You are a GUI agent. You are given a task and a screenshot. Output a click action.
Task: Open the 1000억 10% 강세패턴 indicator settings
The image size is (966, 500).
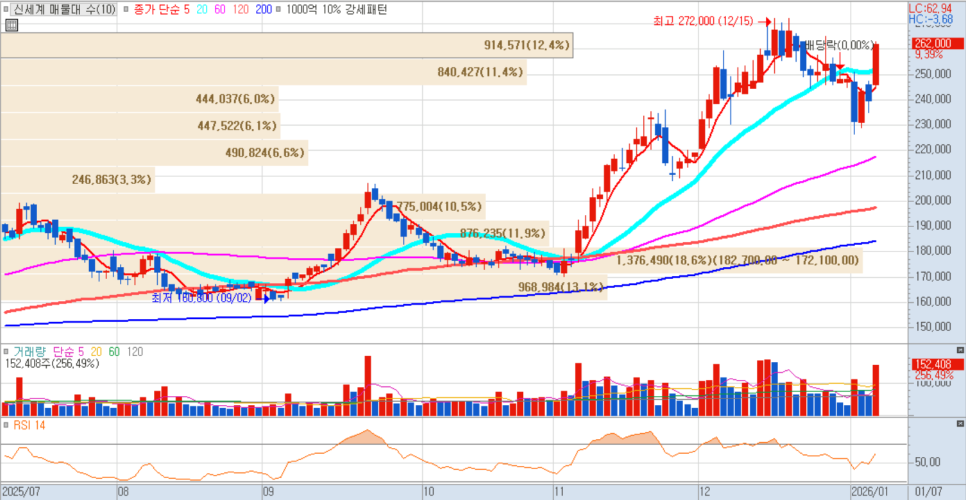coord(335,8)
